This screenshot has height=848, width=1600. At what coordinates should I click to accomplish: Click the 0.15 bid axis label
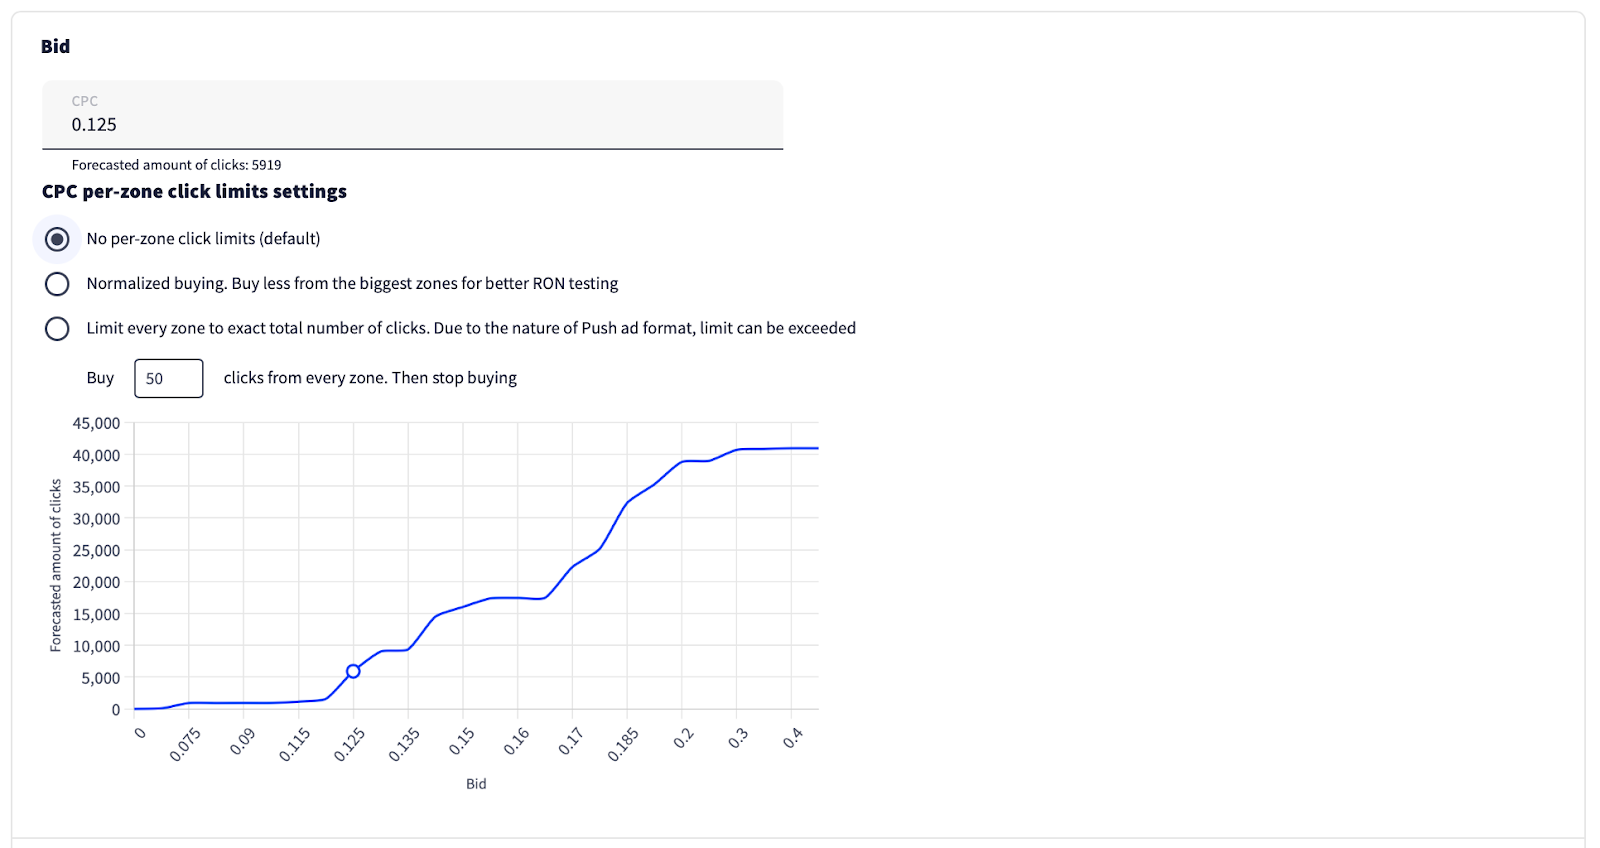(x=461, y=742)
